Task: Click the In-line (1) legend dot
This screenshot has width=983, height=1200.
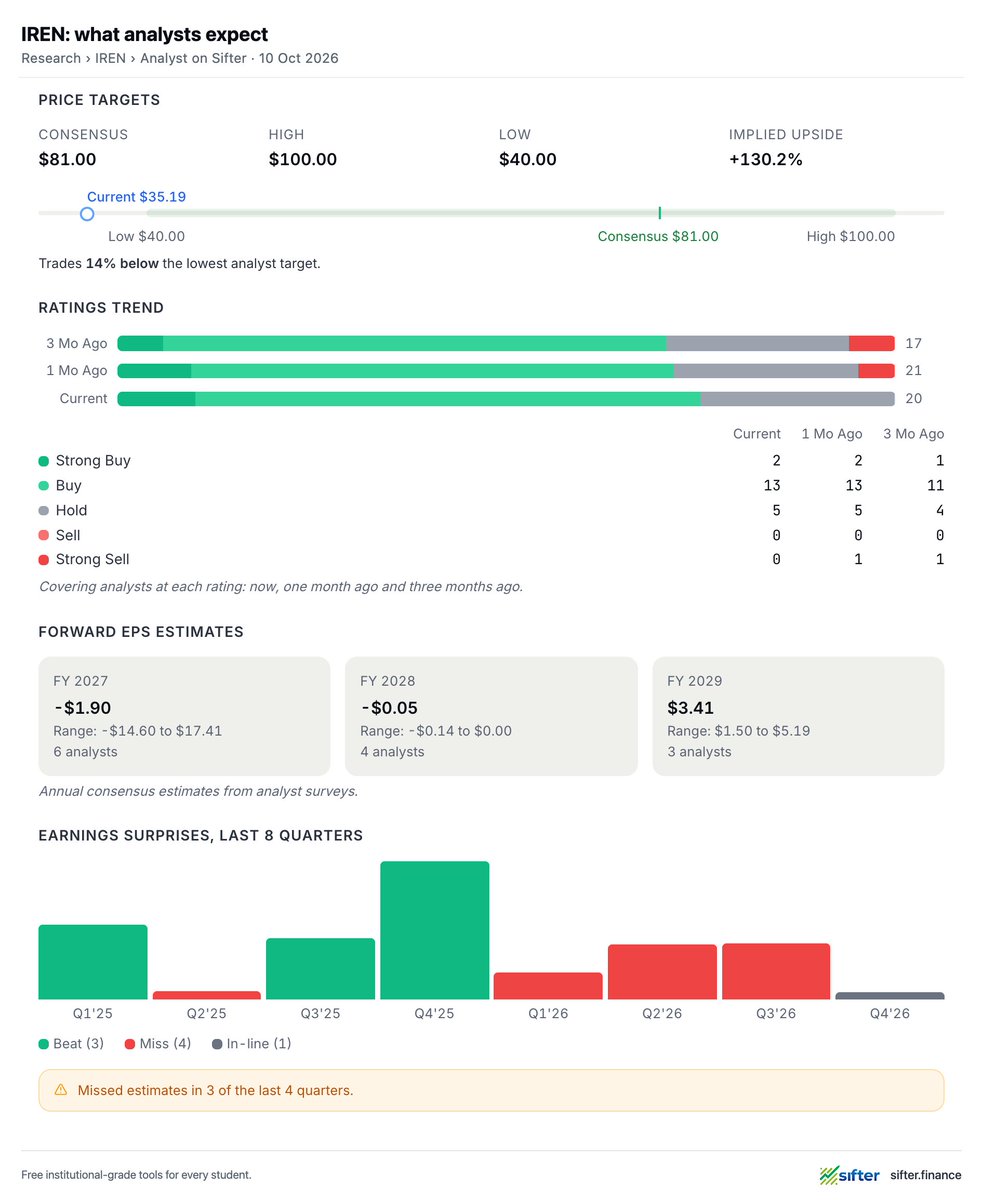Action: 217,1044
